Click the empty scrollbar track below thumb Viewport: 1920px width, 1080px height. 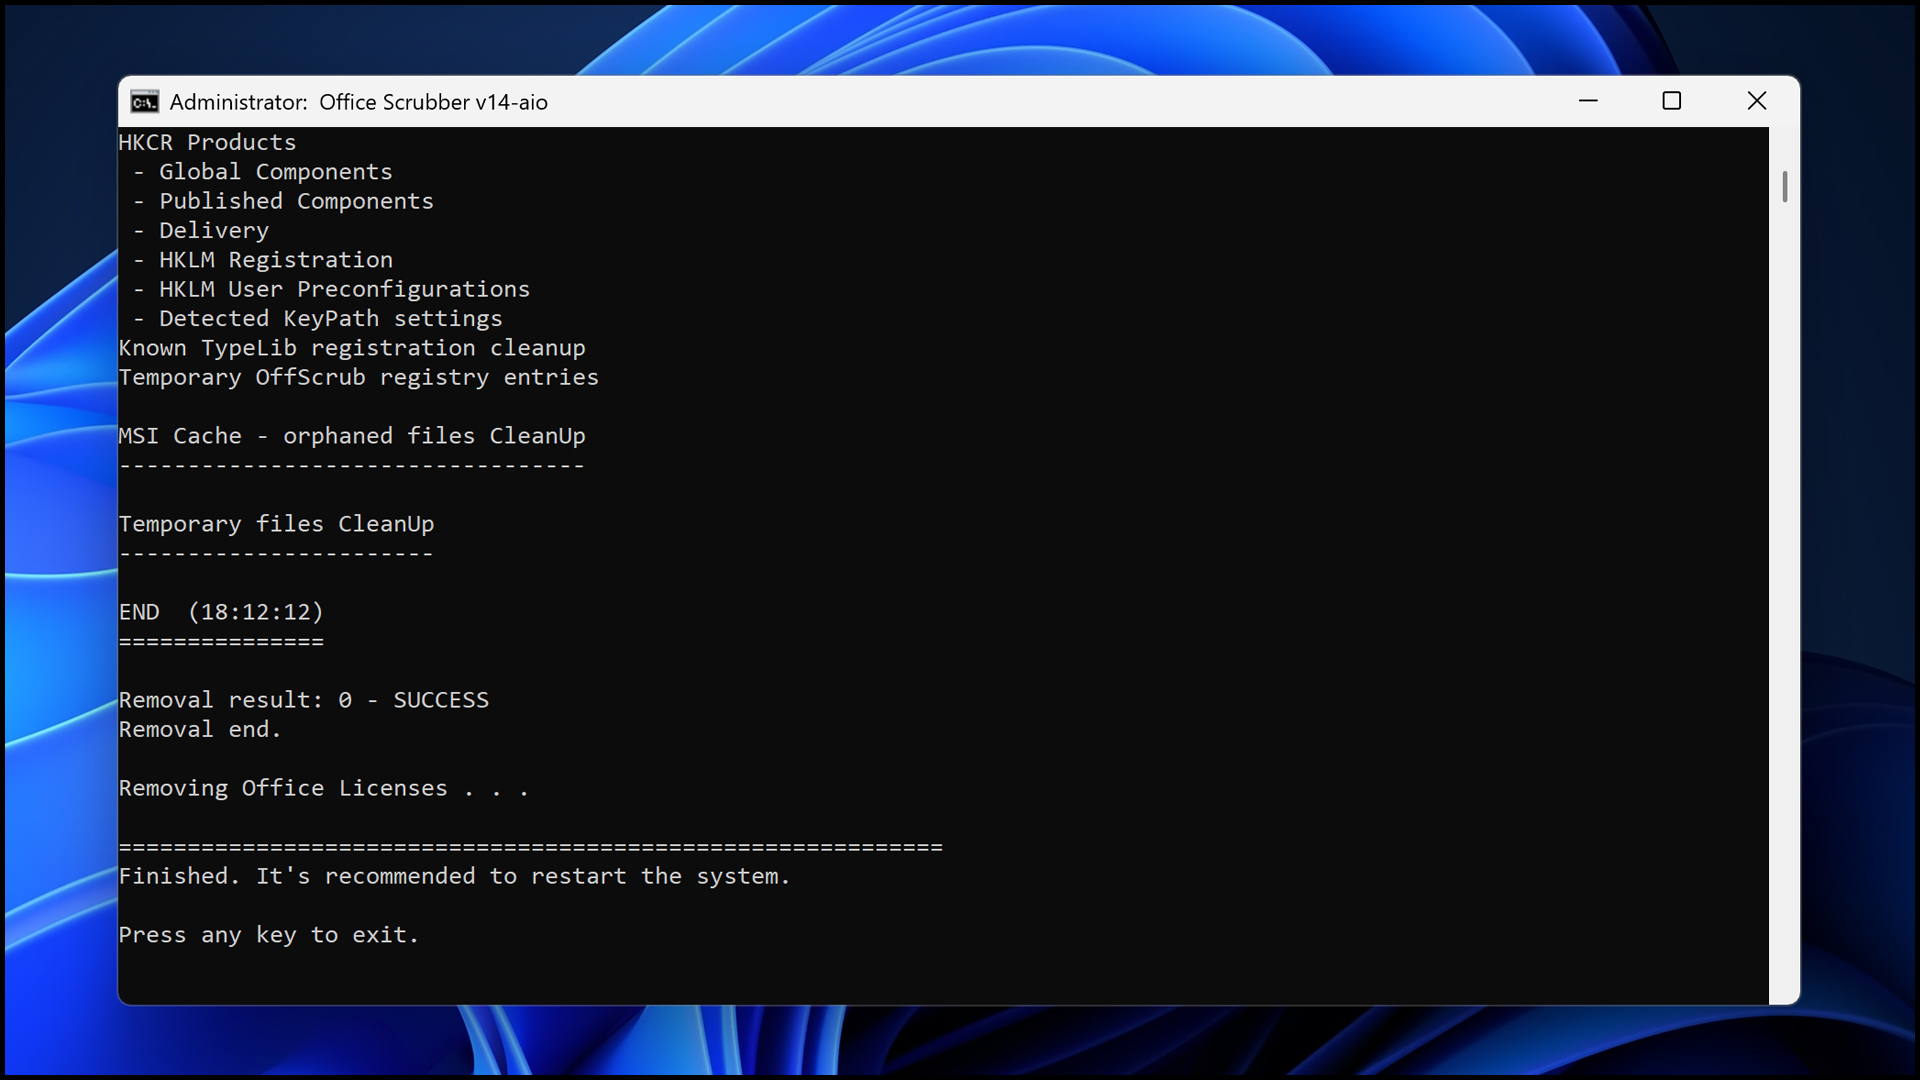point(1785,600)
